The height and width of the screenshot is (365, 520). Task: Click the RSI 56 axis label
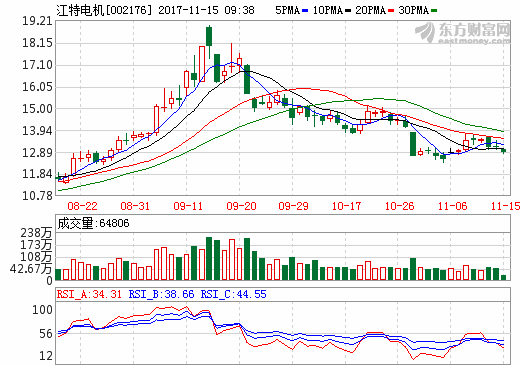[x=46, y=334]
